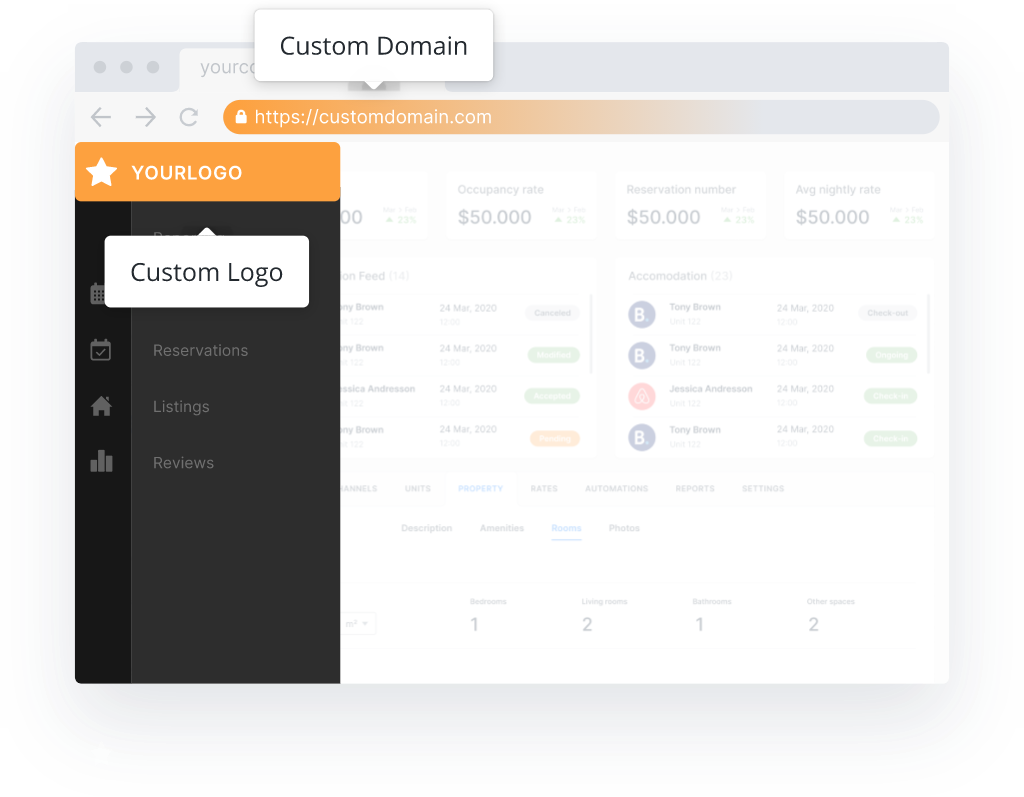Click the Reservation Feed scrollbar
1024x797 pixels.
tap(591, 334)
